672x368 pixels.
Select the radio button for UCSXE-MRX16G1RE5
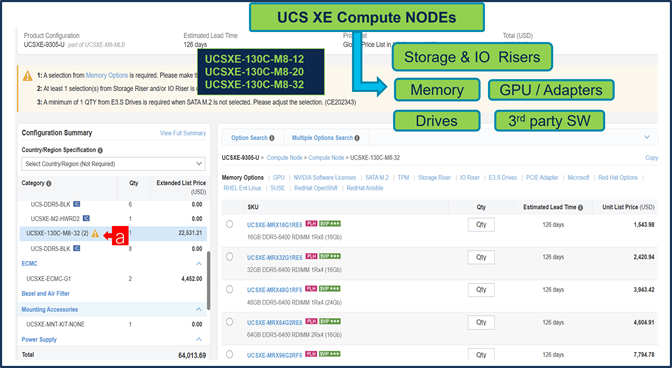click(230, 224)
